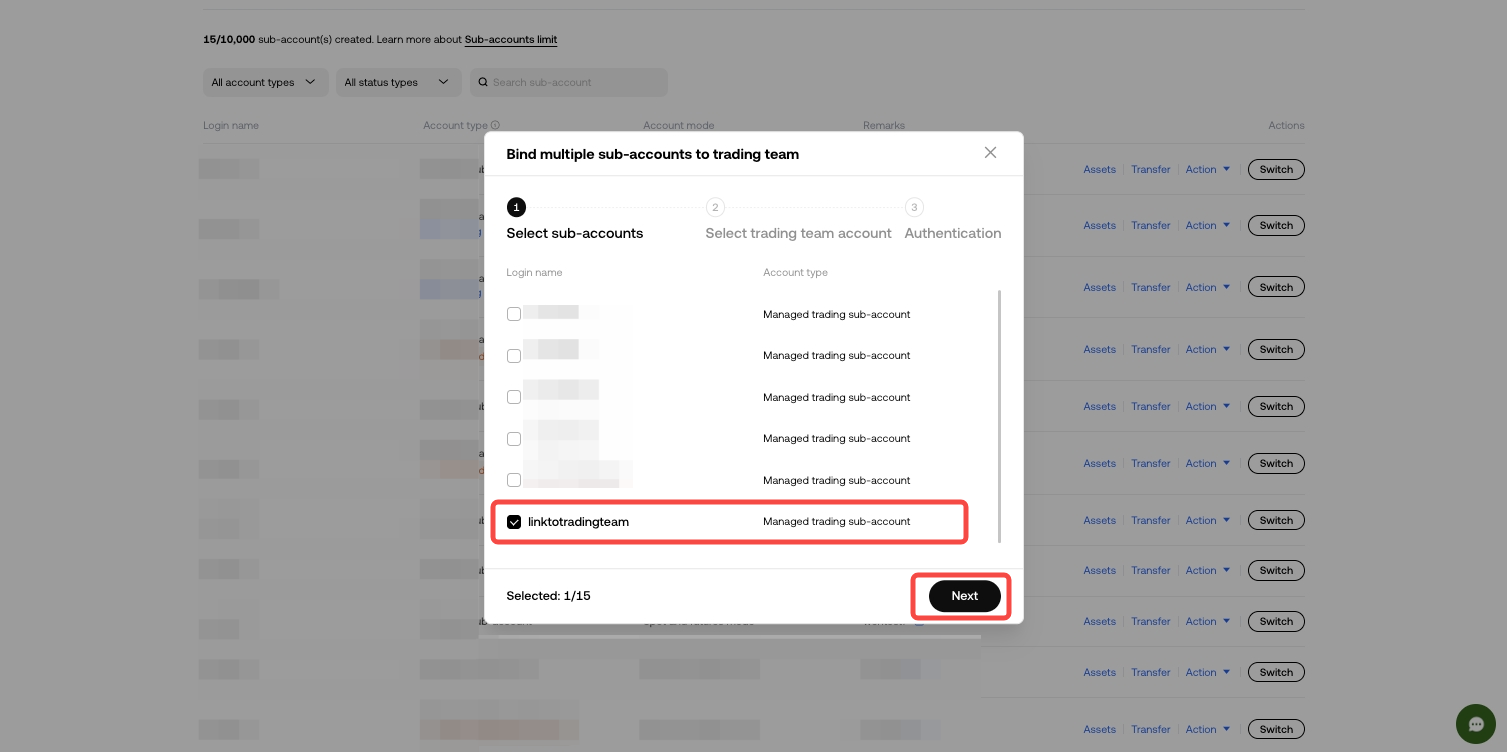The width and height of the screenshot is (1507, 752).
Task: Click step 1 circle indicator
Action: (516, 207)
